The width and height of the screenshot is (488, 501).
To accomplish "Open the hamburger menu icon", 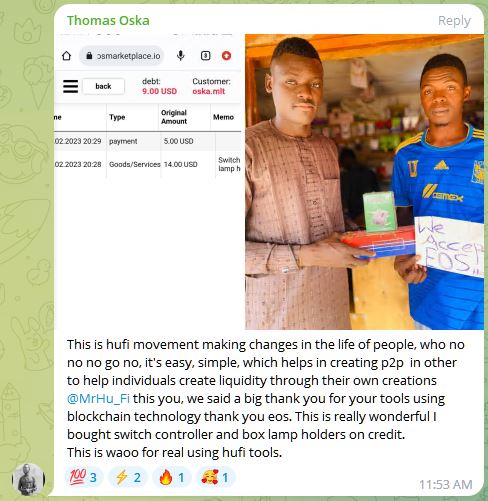I will click(70, 87).
